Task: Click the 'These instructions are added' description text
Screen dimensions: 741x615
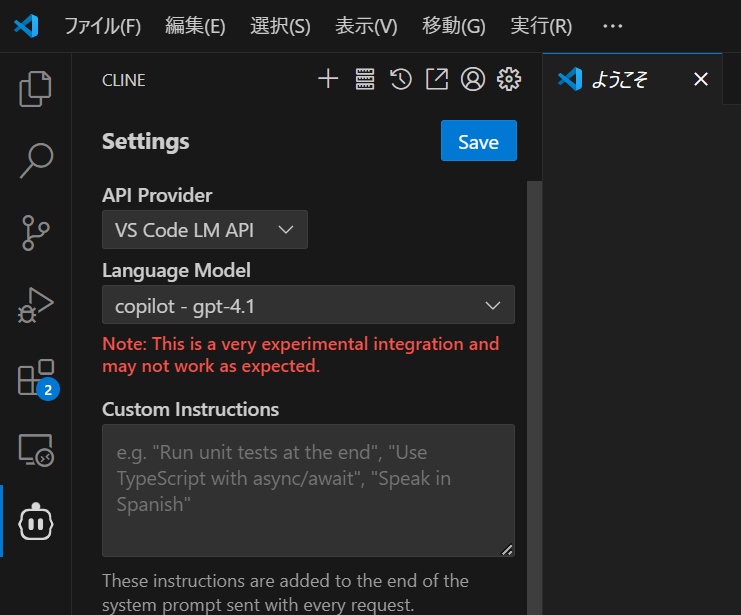Action: point(285,592)
